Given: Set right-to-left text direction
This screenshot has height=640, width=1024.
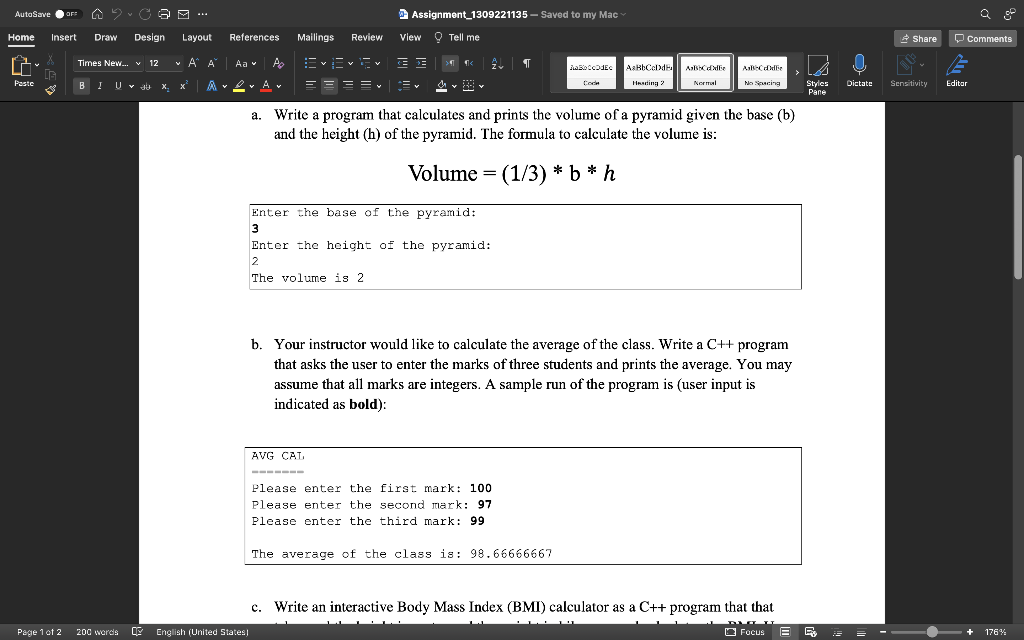Looking at the screenshot, I should (469, 63).
